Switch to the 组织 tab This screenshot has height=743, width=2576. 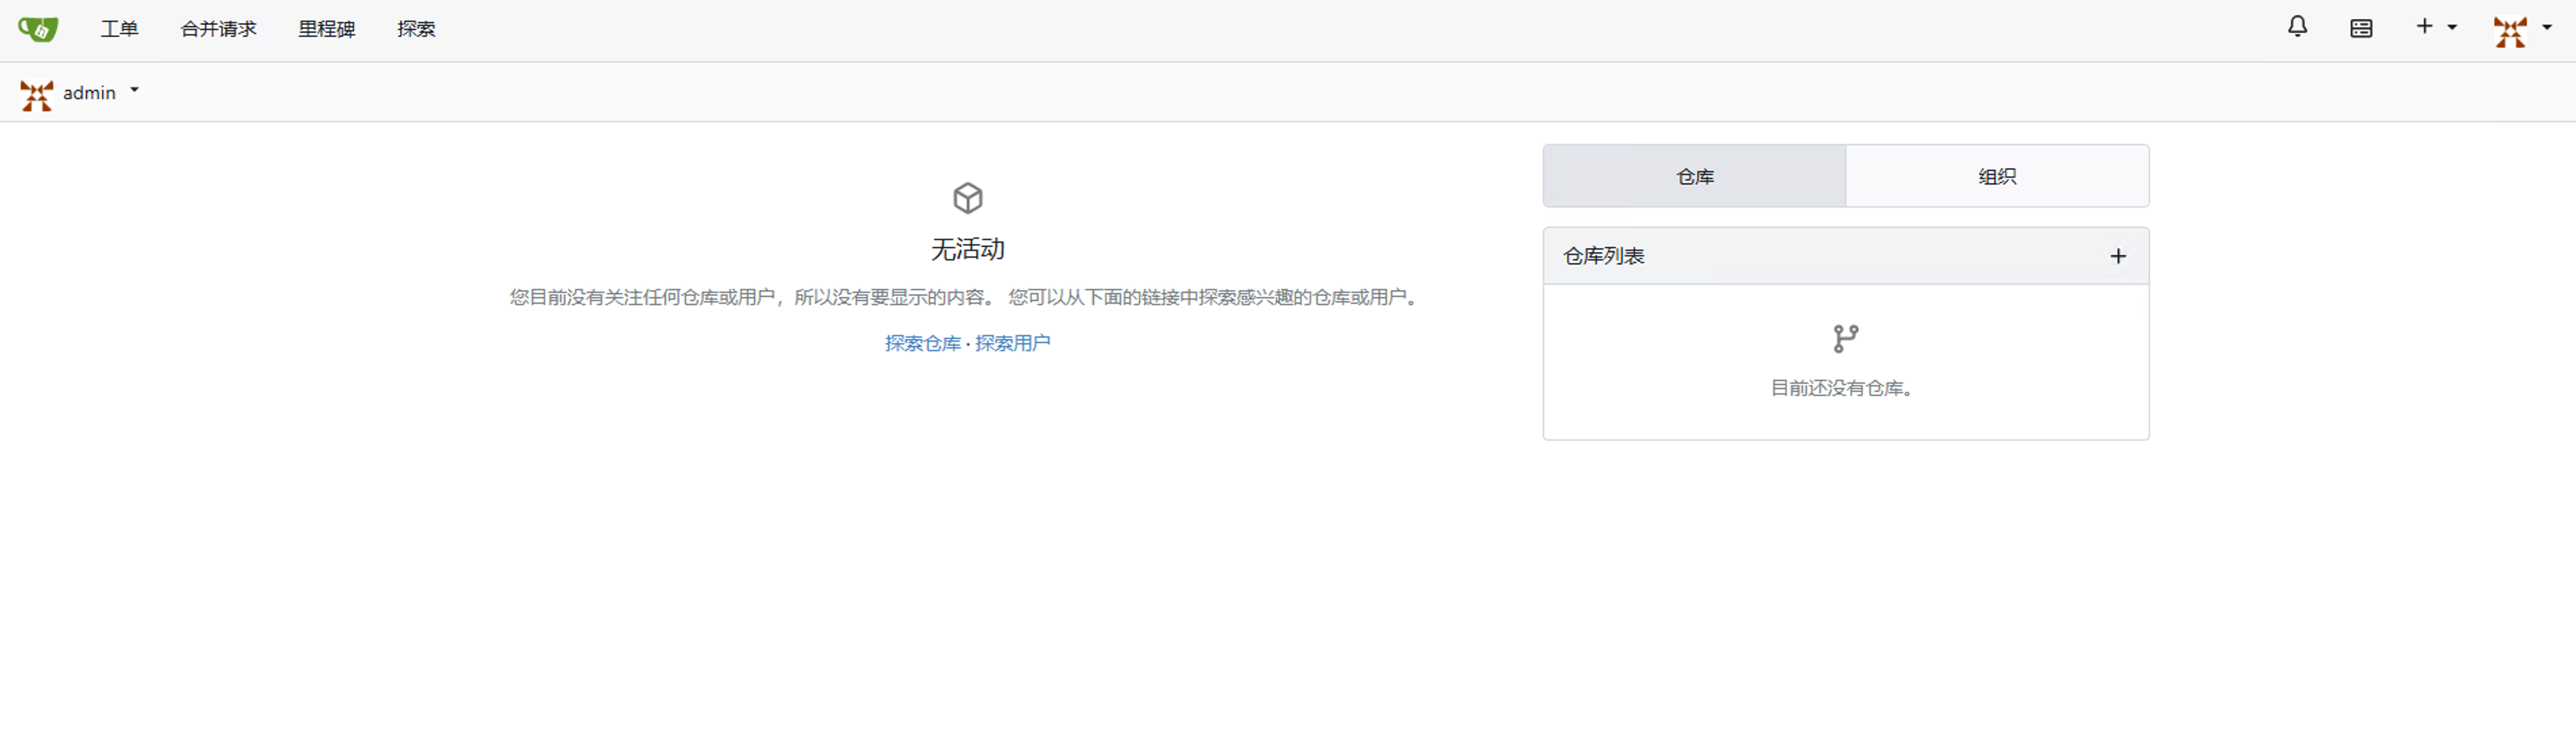1996,177
